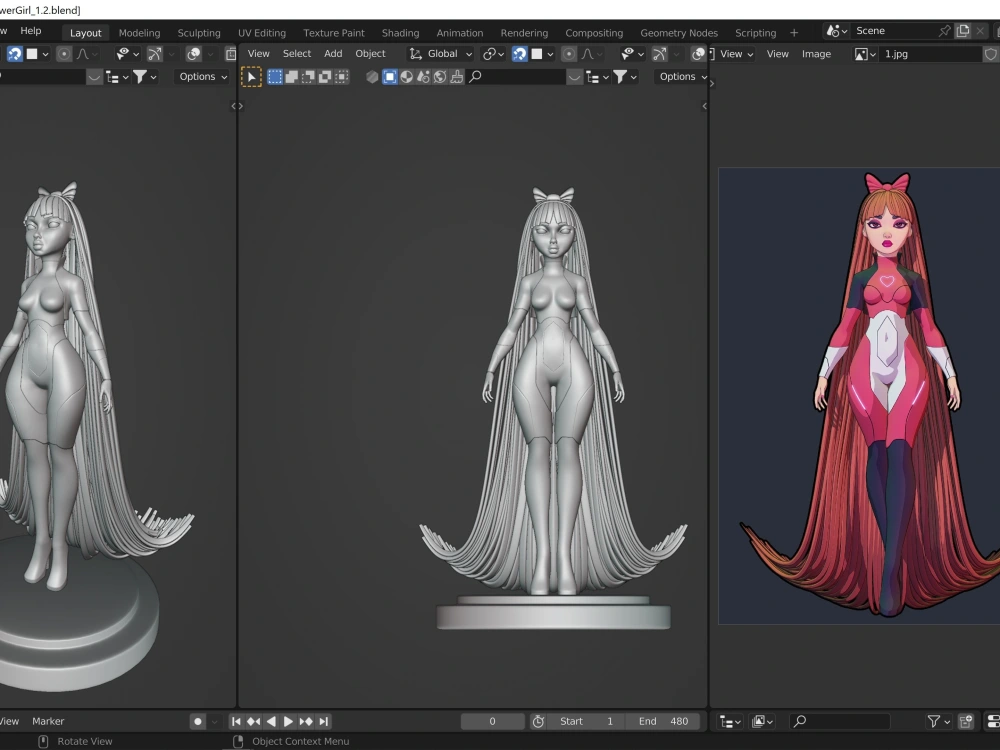
Task: Click the fake user shield icon beside 1.jpg
Action: 990,54
